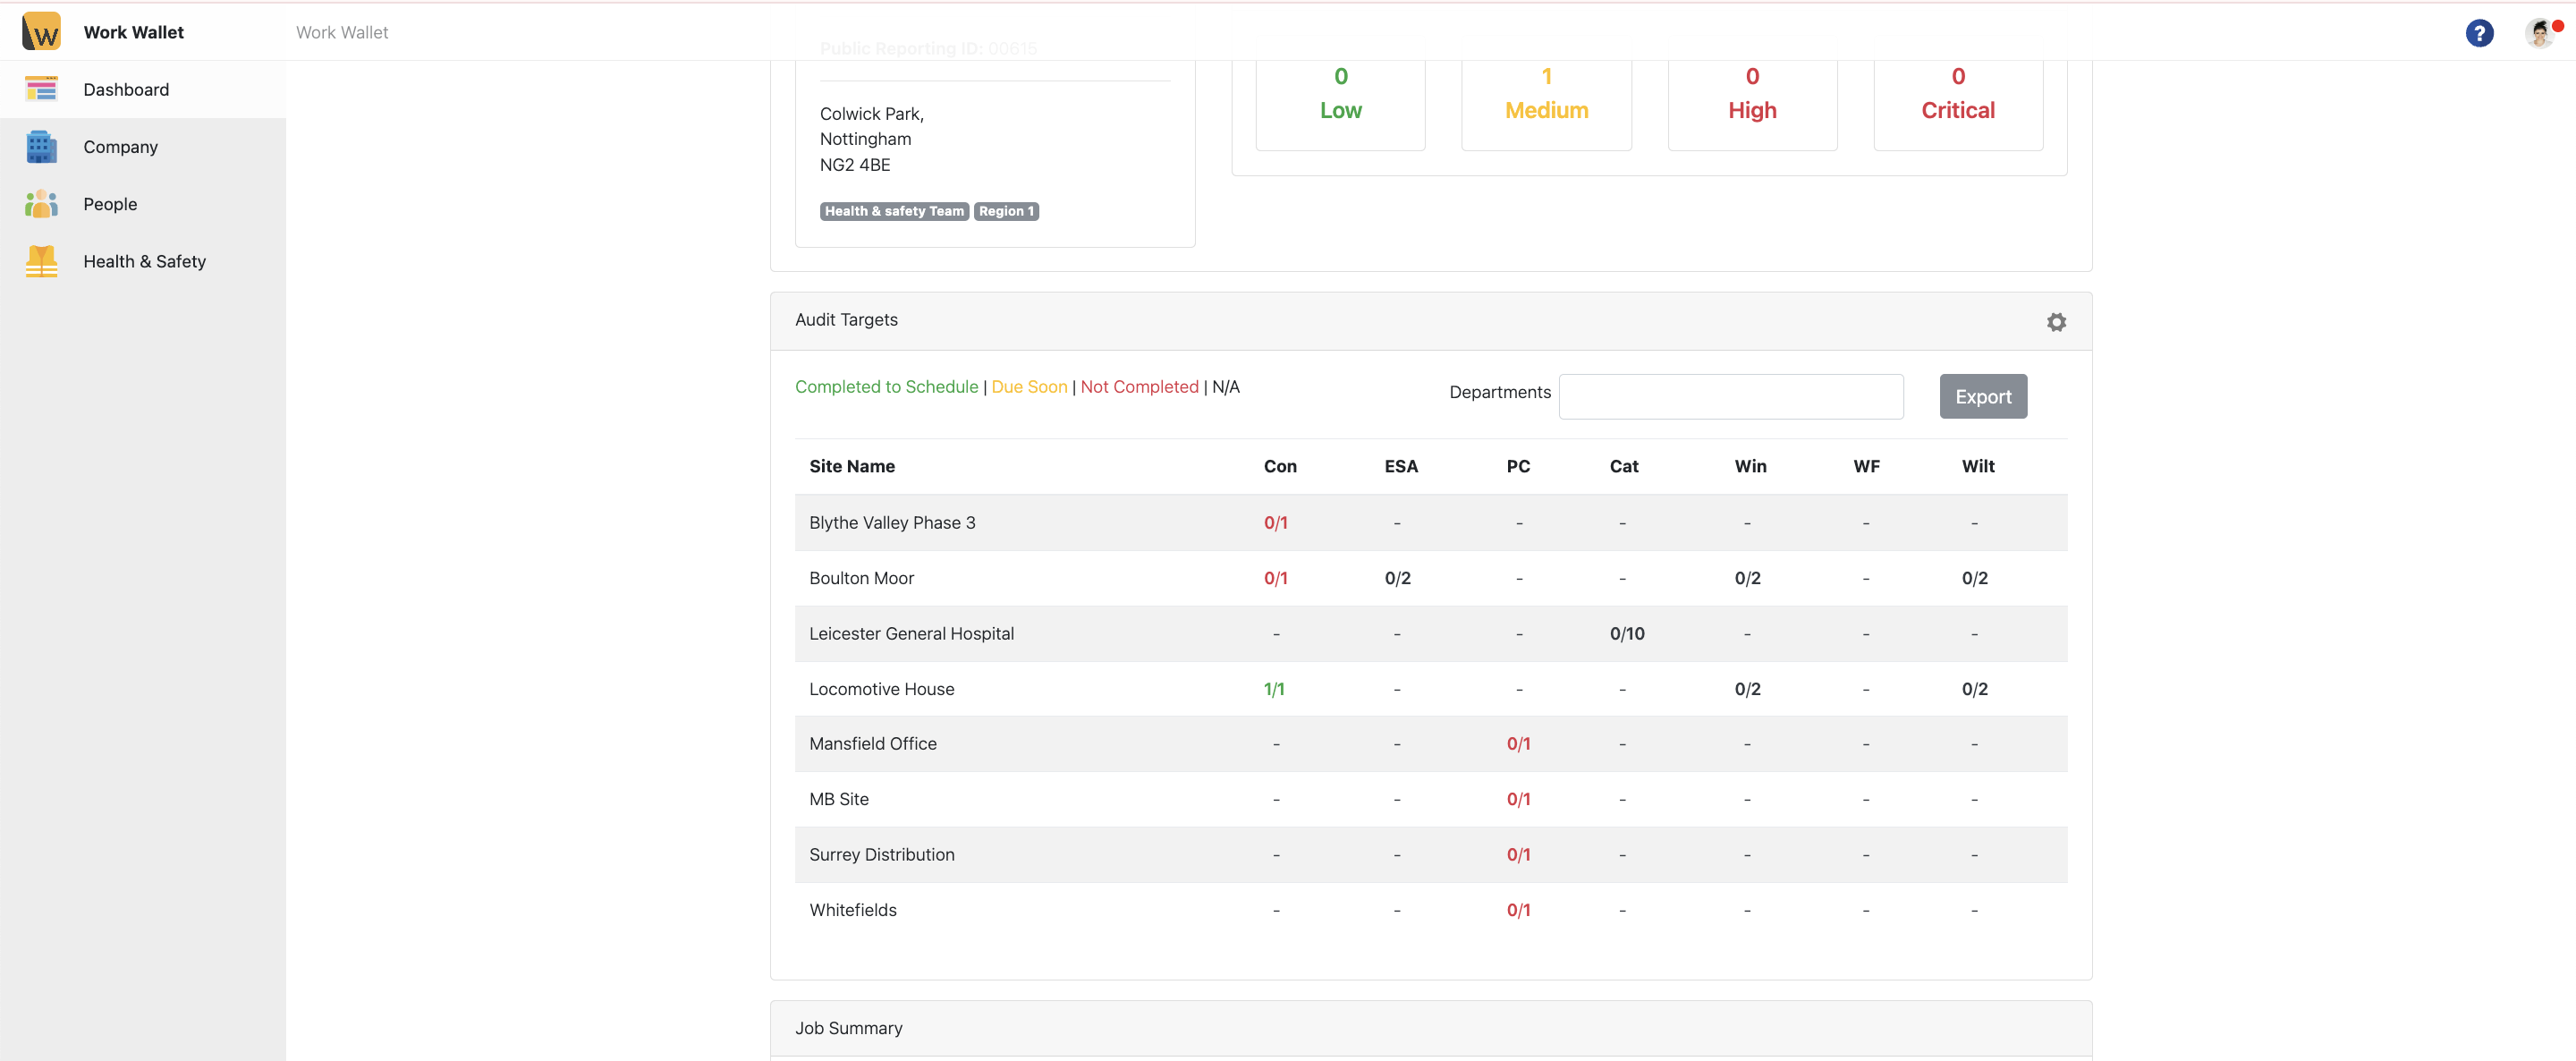Click the Company building icon
This screenshot has height=1061, width=2576.
[41, 147]
